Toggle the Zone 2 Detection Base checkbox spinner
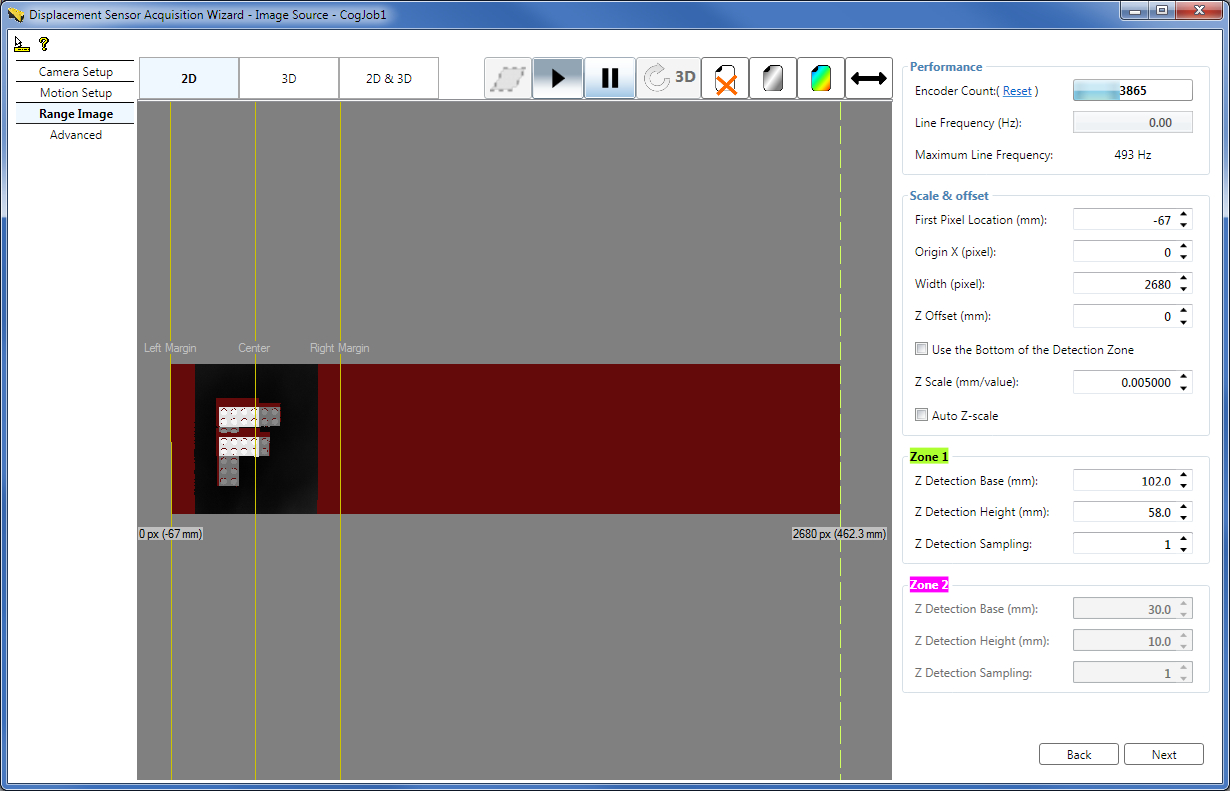The height and width of the screenshot is (791, 1230). [1186, 608]
